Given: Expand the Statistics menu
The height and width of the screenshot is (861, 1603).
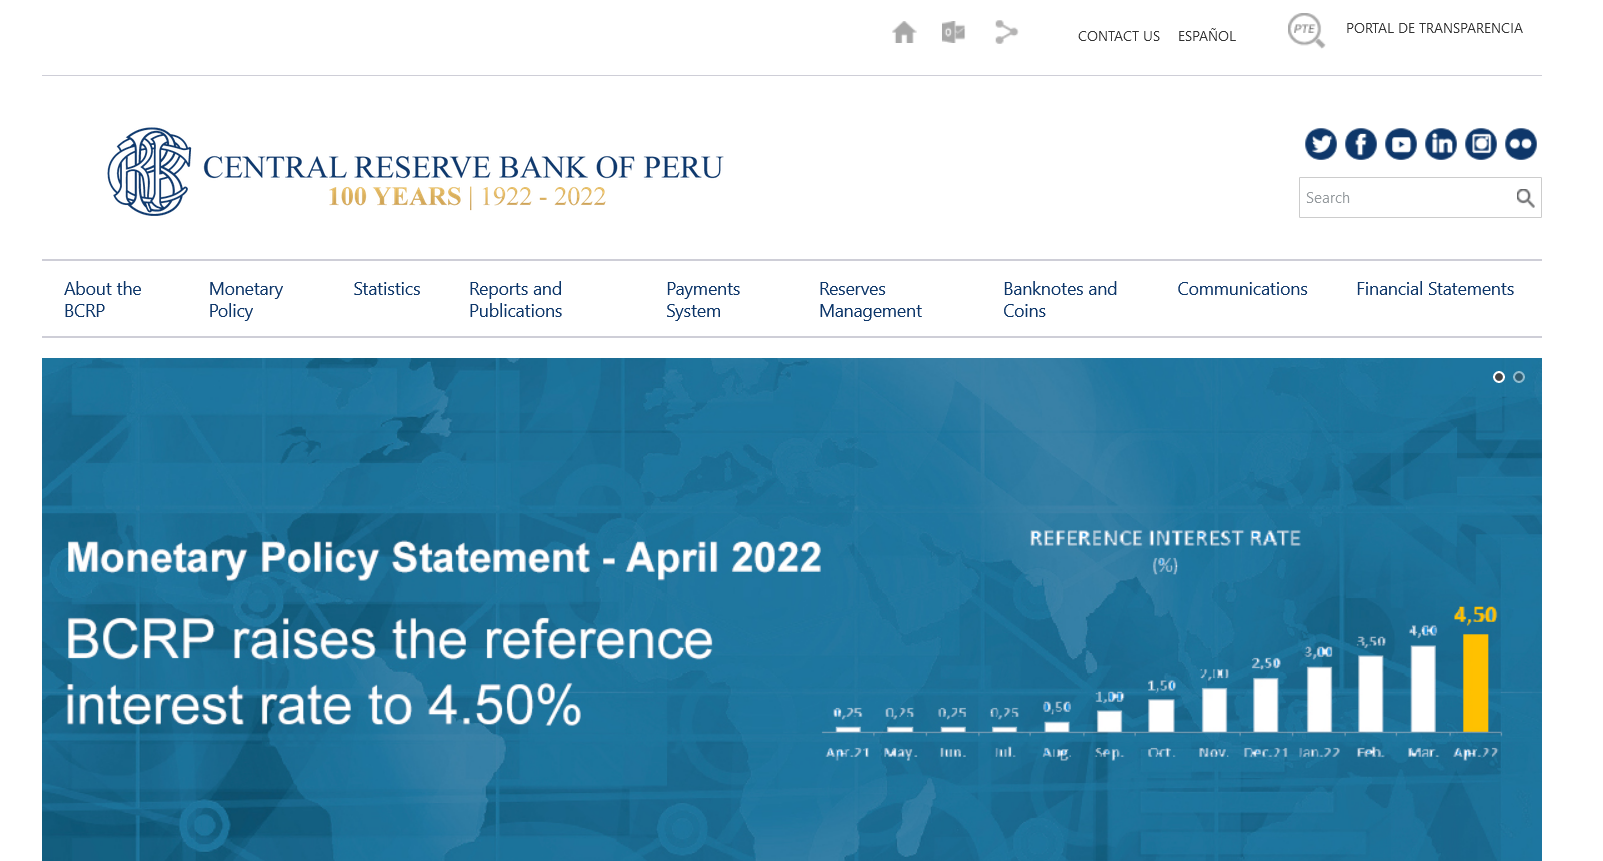Looking at the screenshot, I should click(386, 289).
